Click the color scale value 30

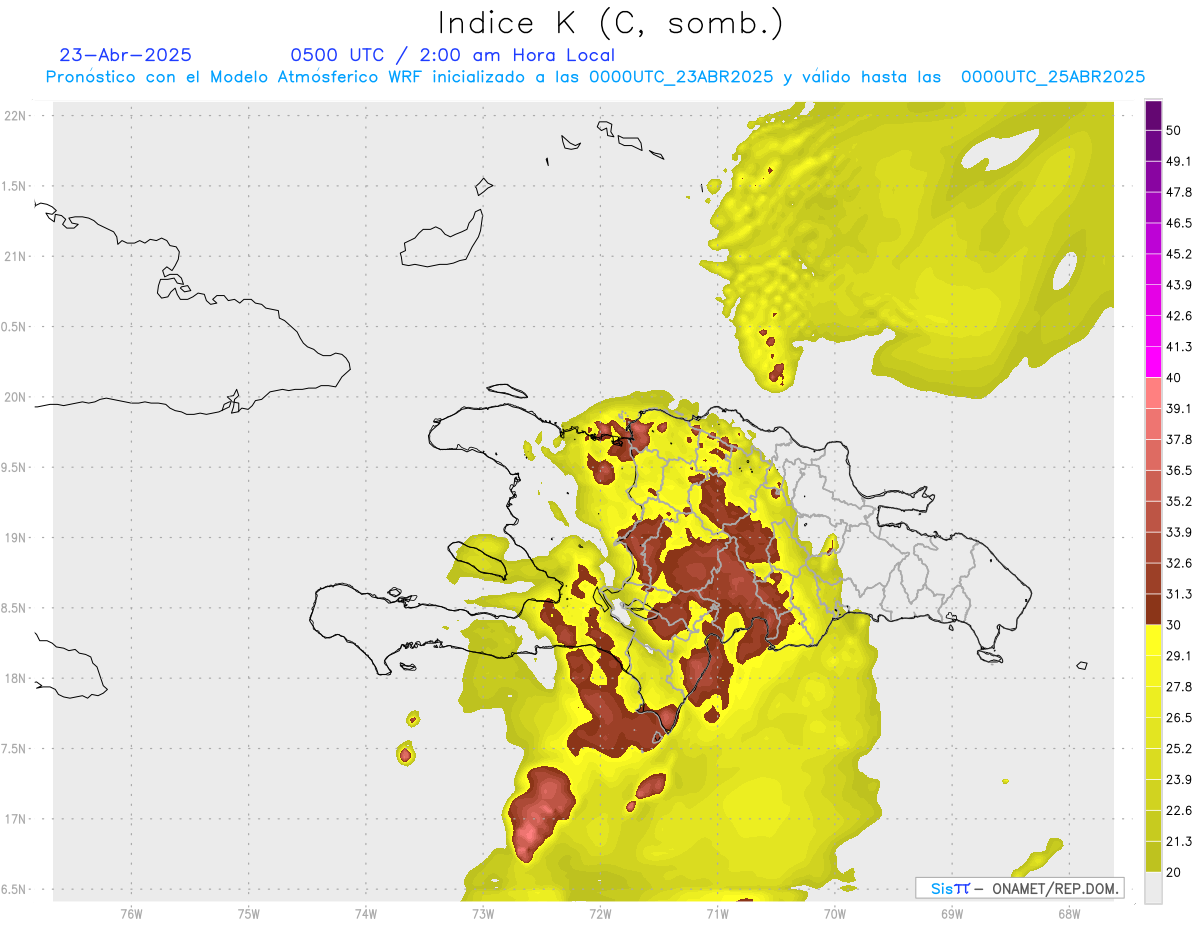[1175, 625]
